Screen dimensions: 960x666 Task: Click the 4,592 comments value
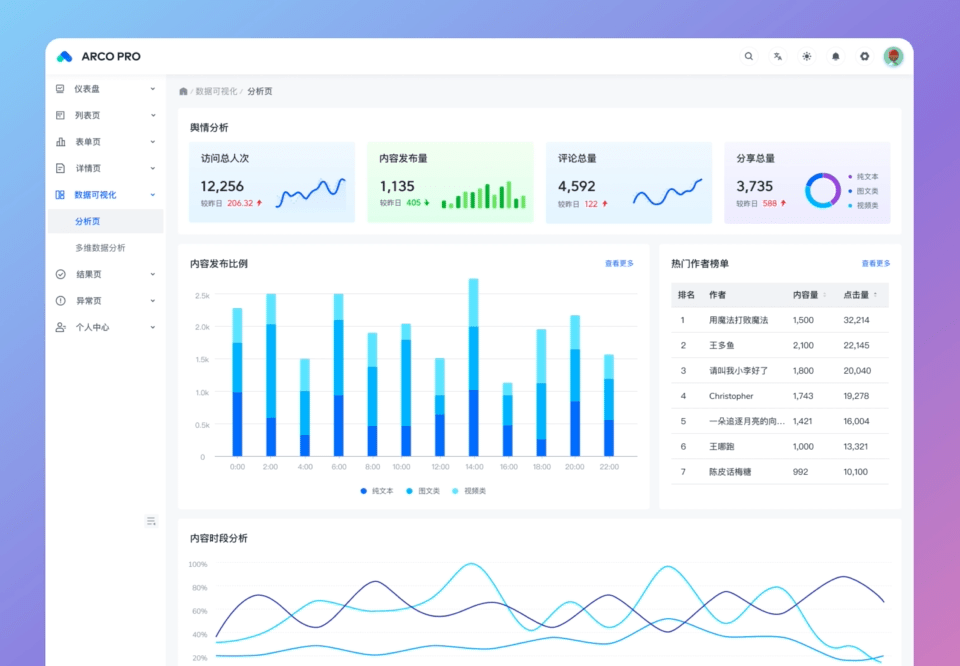coord(577,186)
